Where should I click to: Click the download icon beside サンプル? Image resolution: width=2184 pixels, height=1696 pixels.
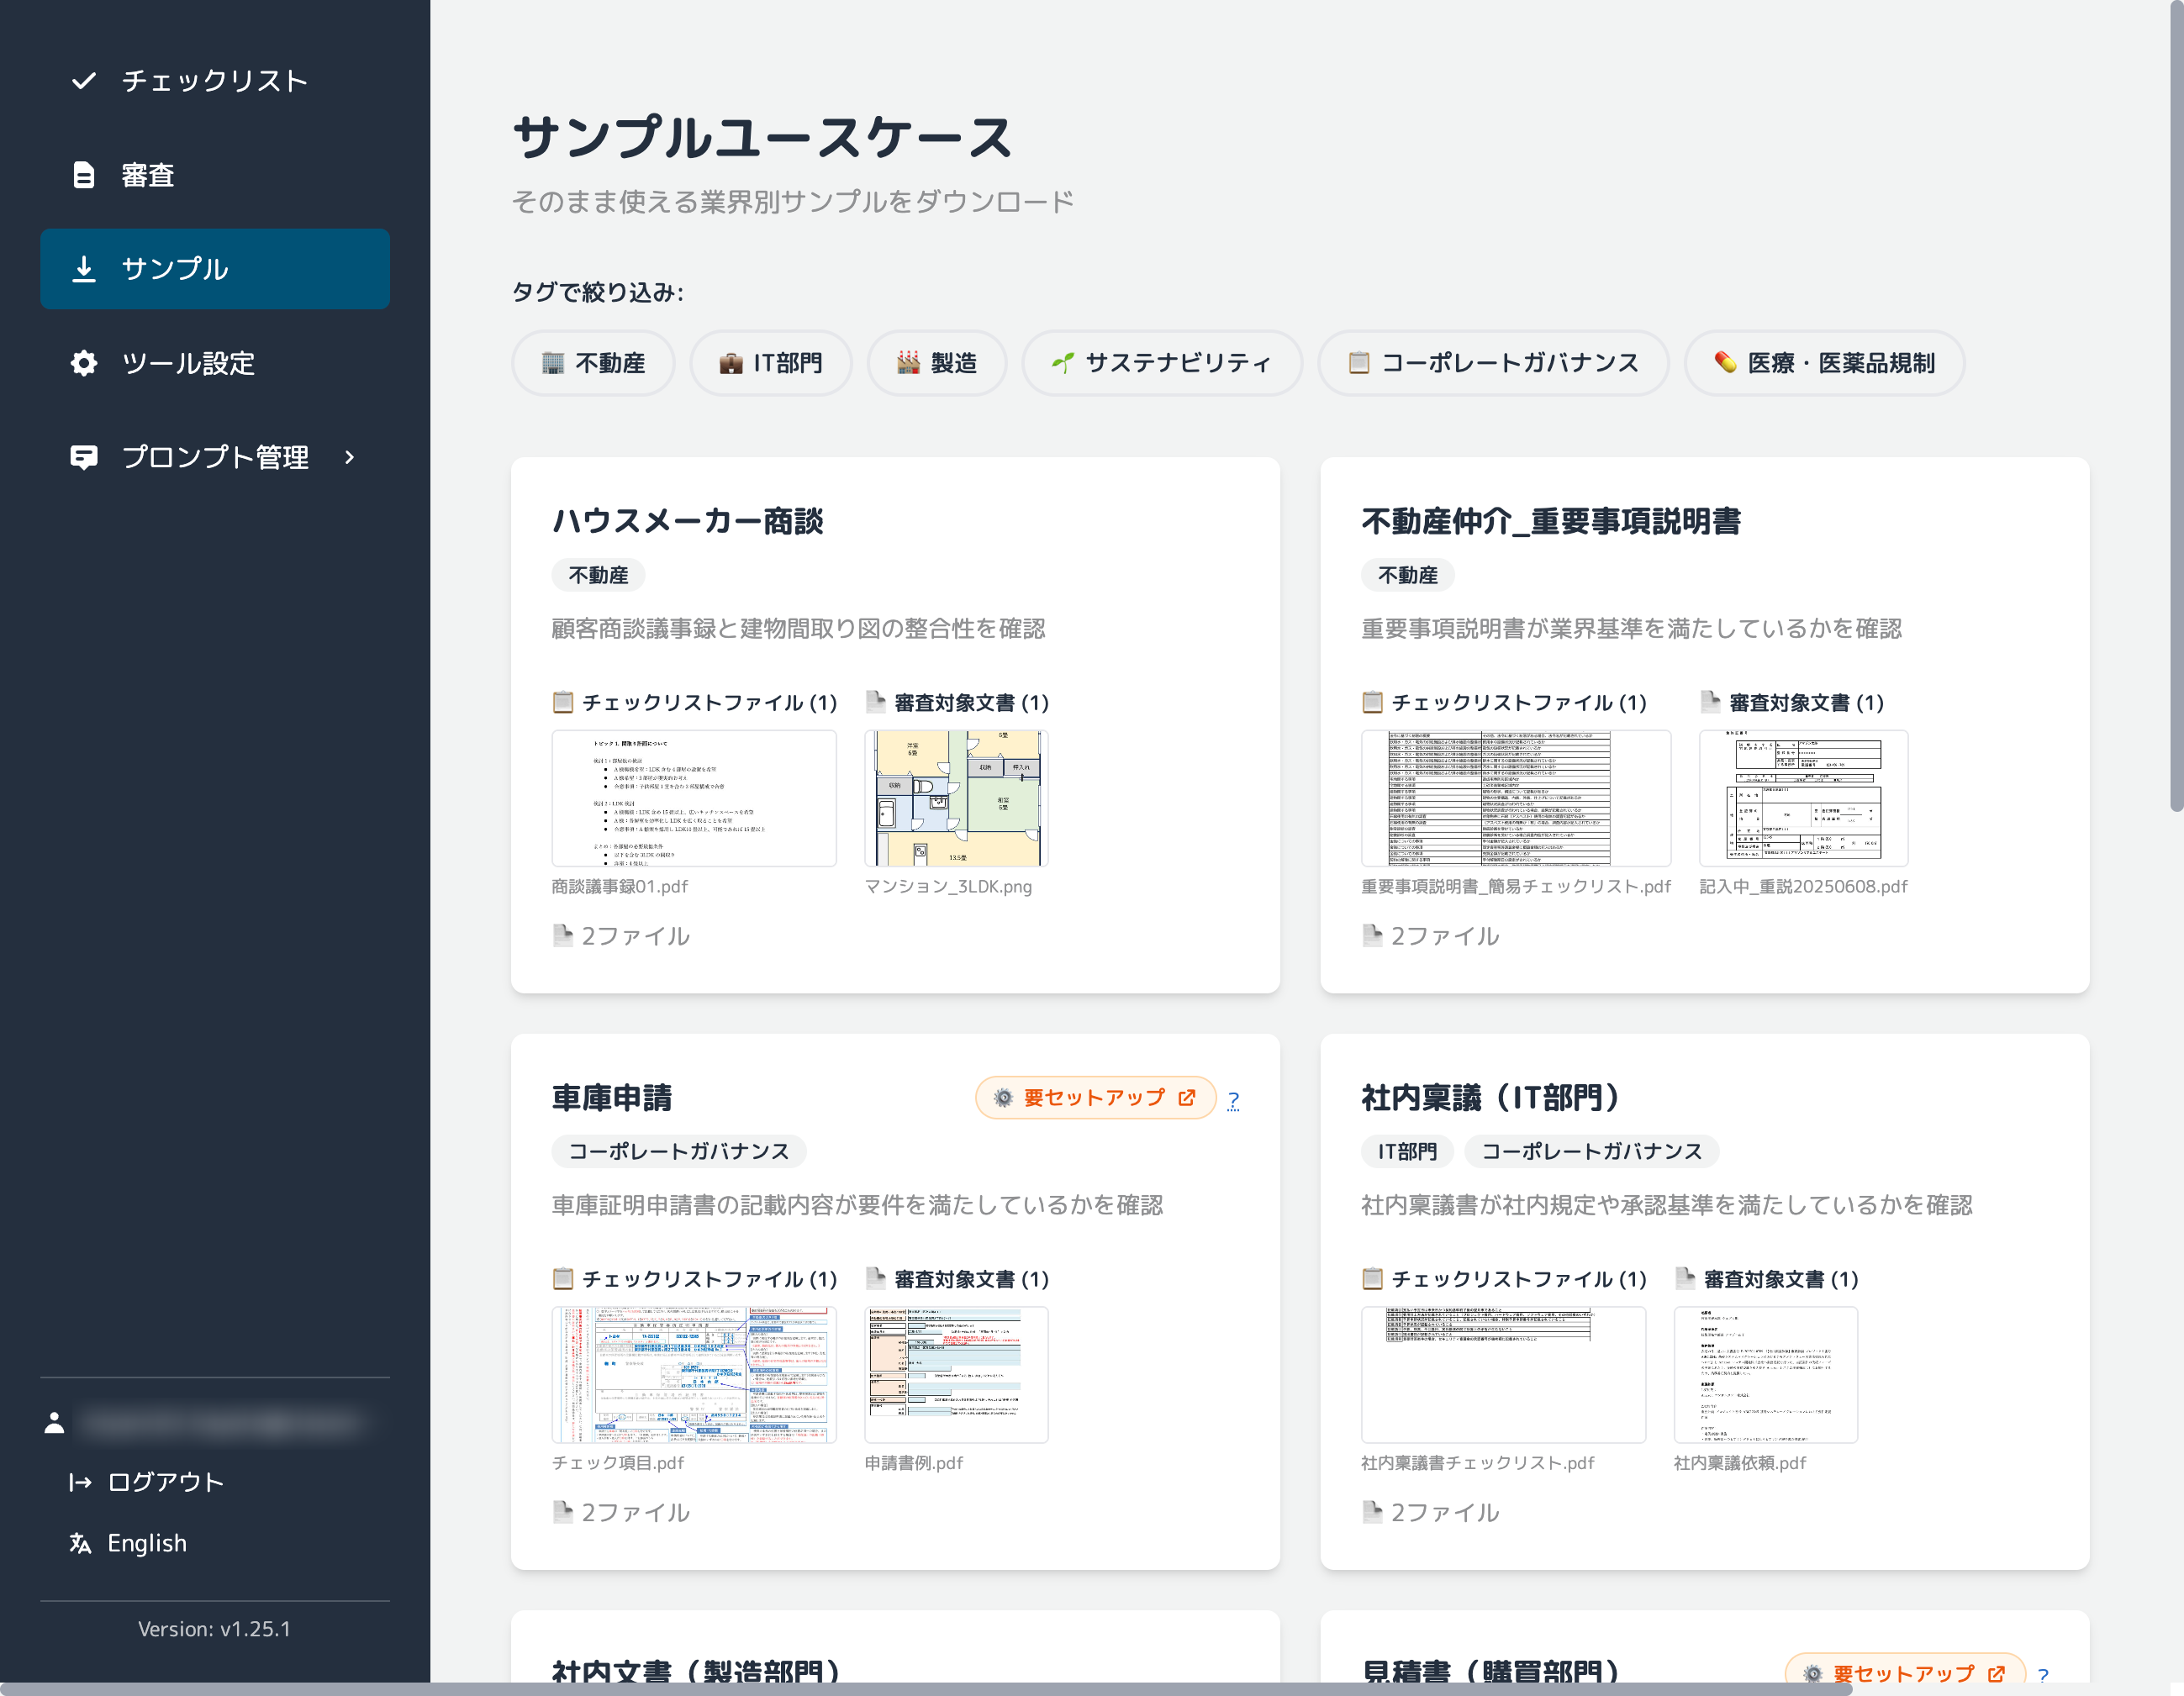coord(84,268)
